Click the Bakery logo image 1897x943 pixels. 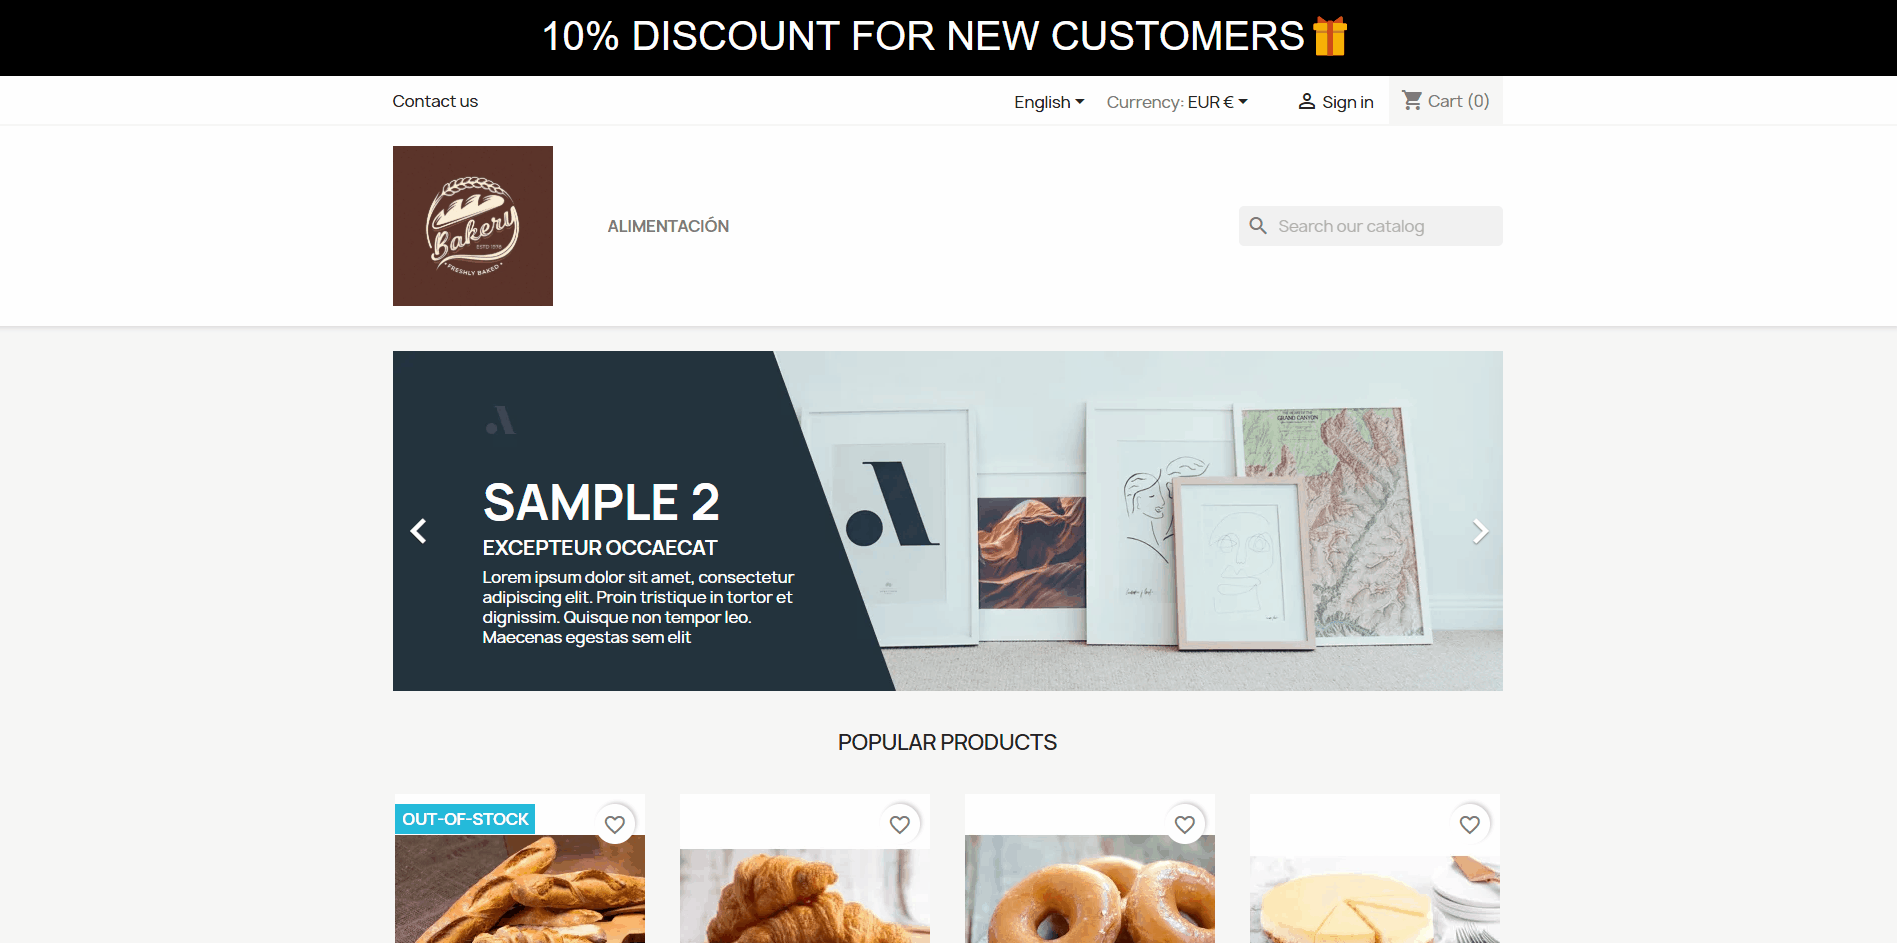click(472, 226)
